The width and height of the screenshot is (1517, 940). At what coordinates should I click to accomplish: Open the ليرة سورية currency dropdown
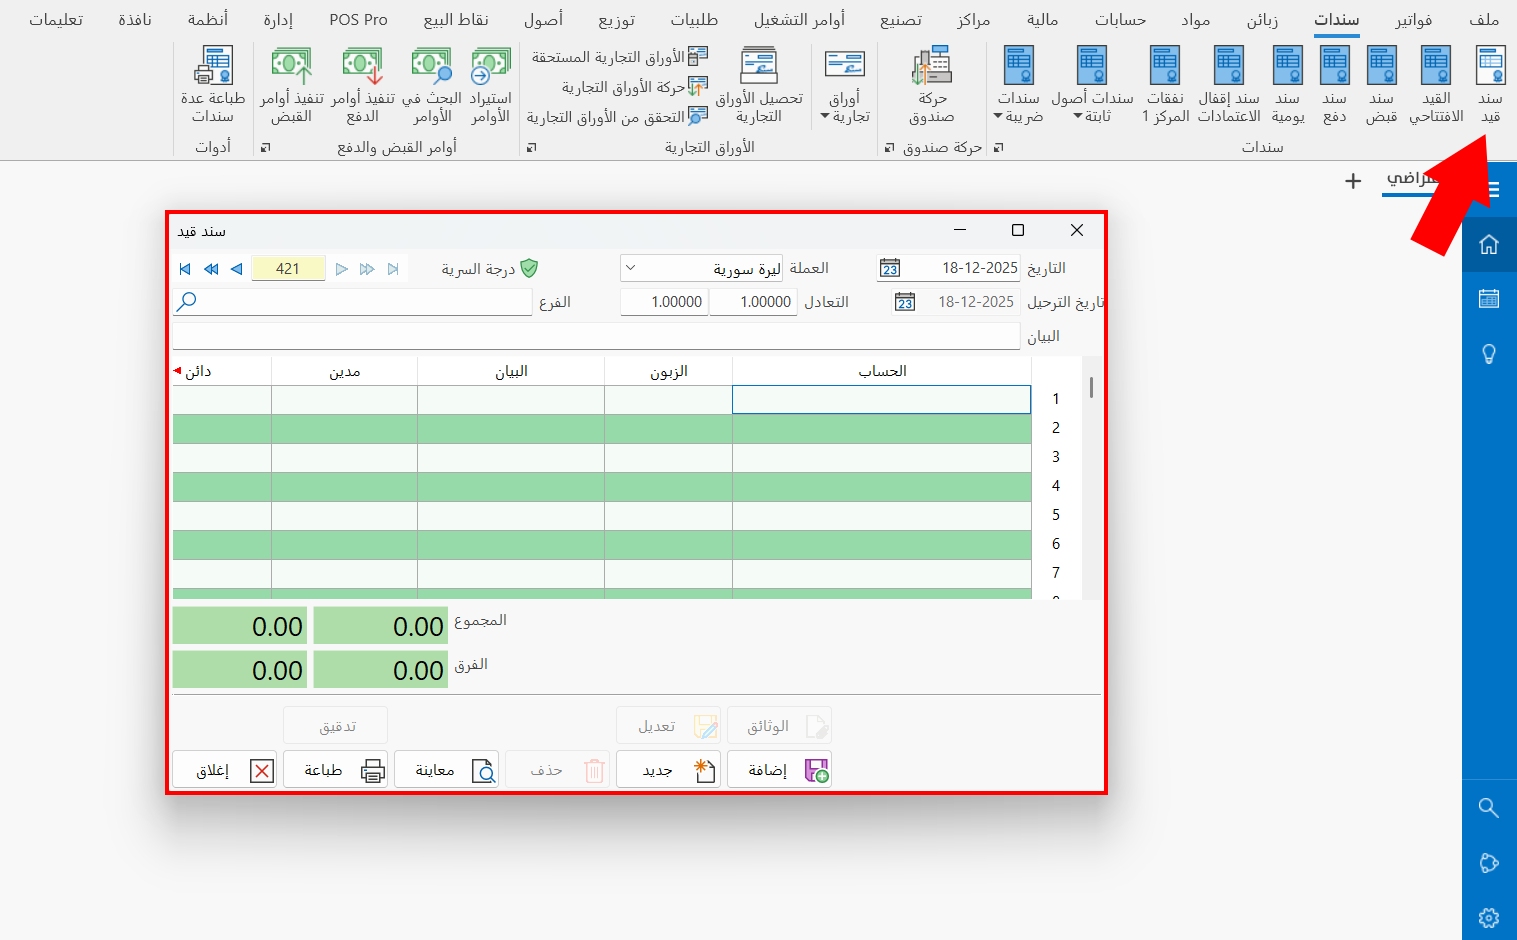(x=629, y=268)
